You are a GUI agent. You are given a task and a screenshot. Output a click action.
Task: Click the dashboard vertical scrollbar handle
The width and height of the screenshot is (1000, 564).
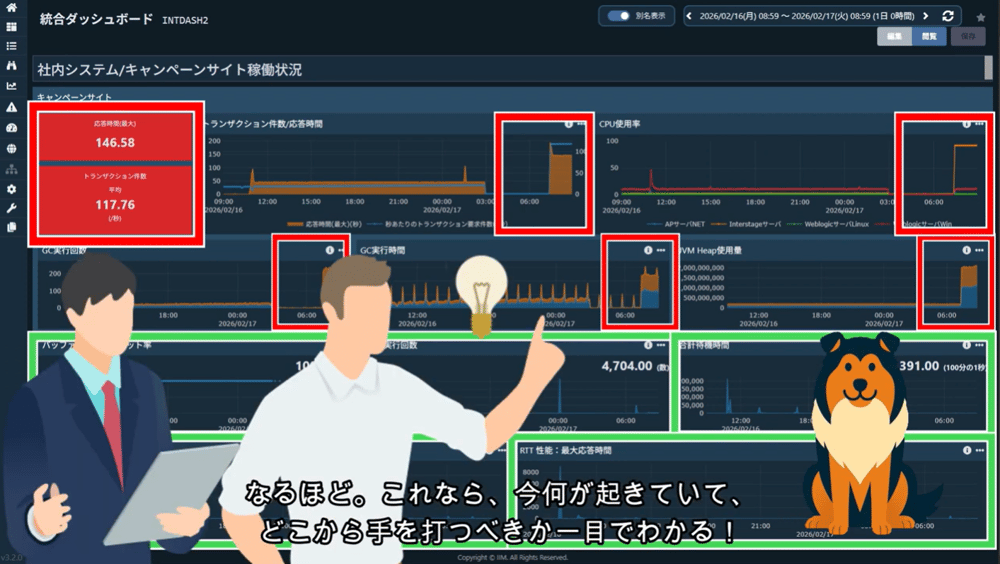pyautogui.click(x=989, y=68)
